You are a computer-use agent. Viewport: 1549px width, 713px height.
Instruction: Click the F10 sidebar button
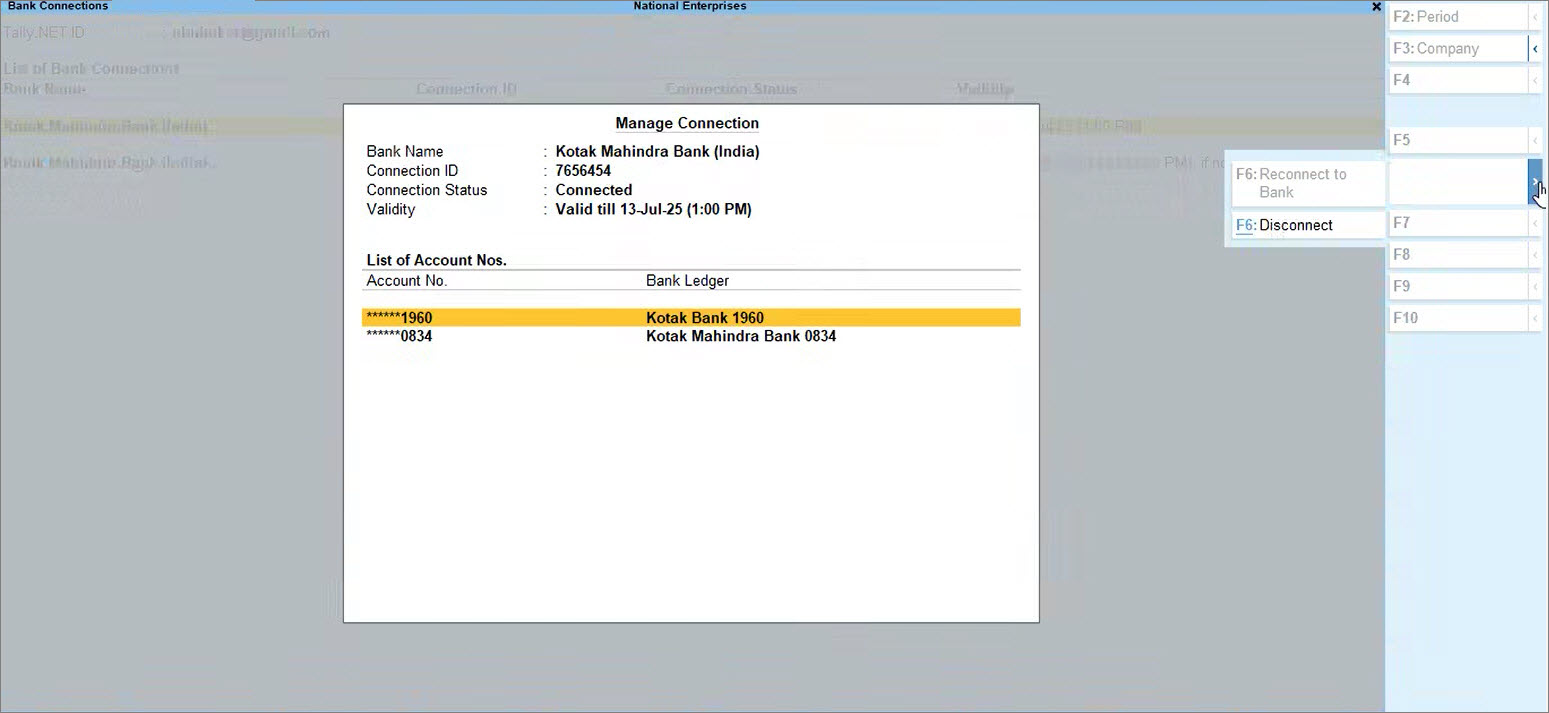(x=1459, y=318)
